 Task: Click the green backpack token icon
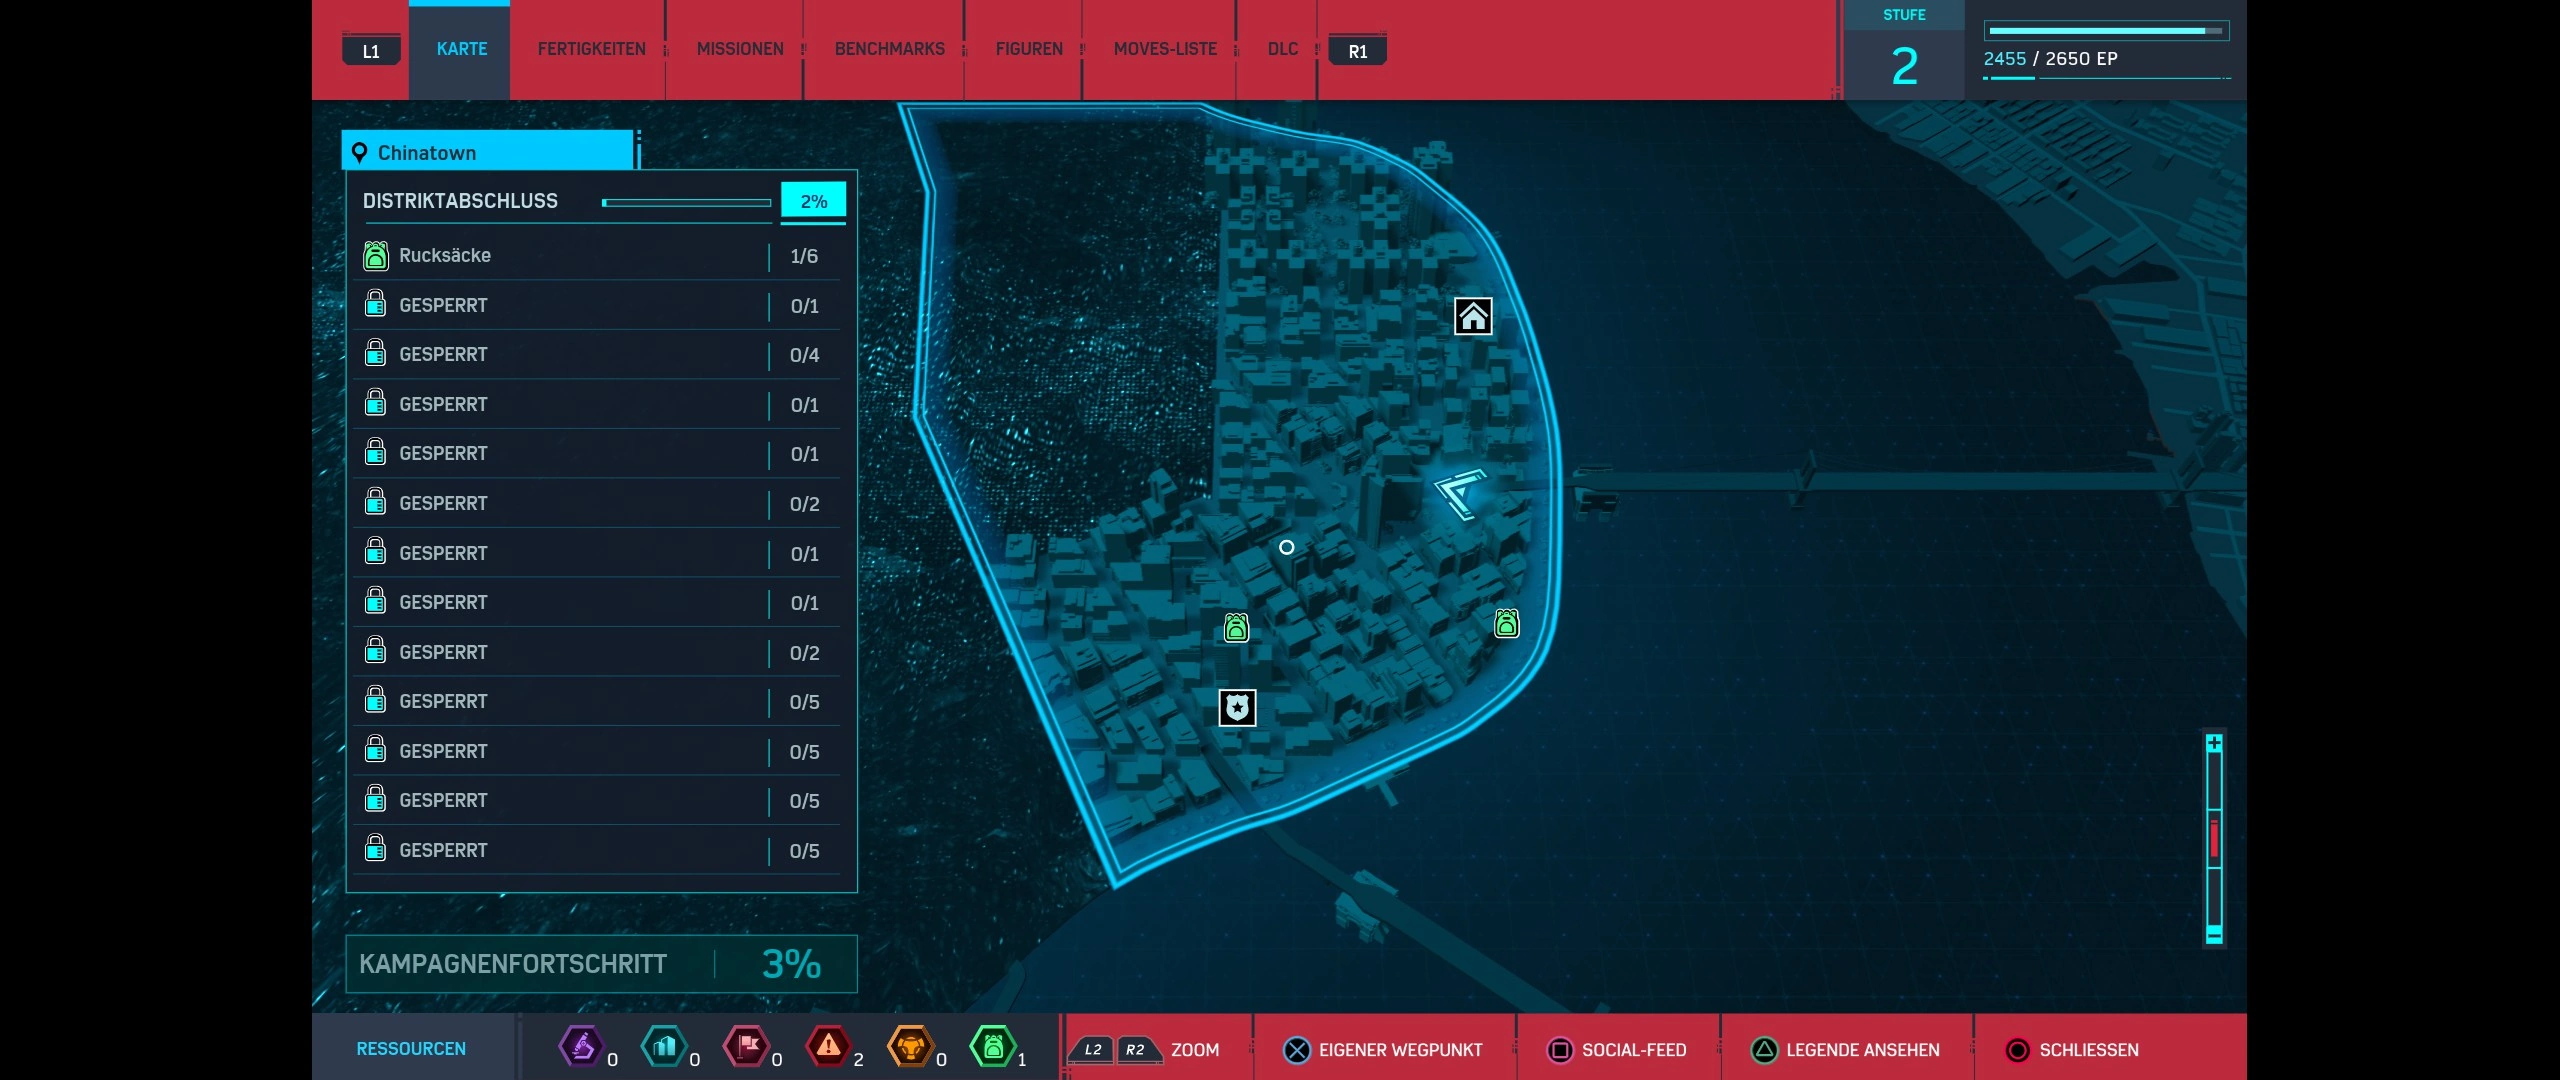993,1047
